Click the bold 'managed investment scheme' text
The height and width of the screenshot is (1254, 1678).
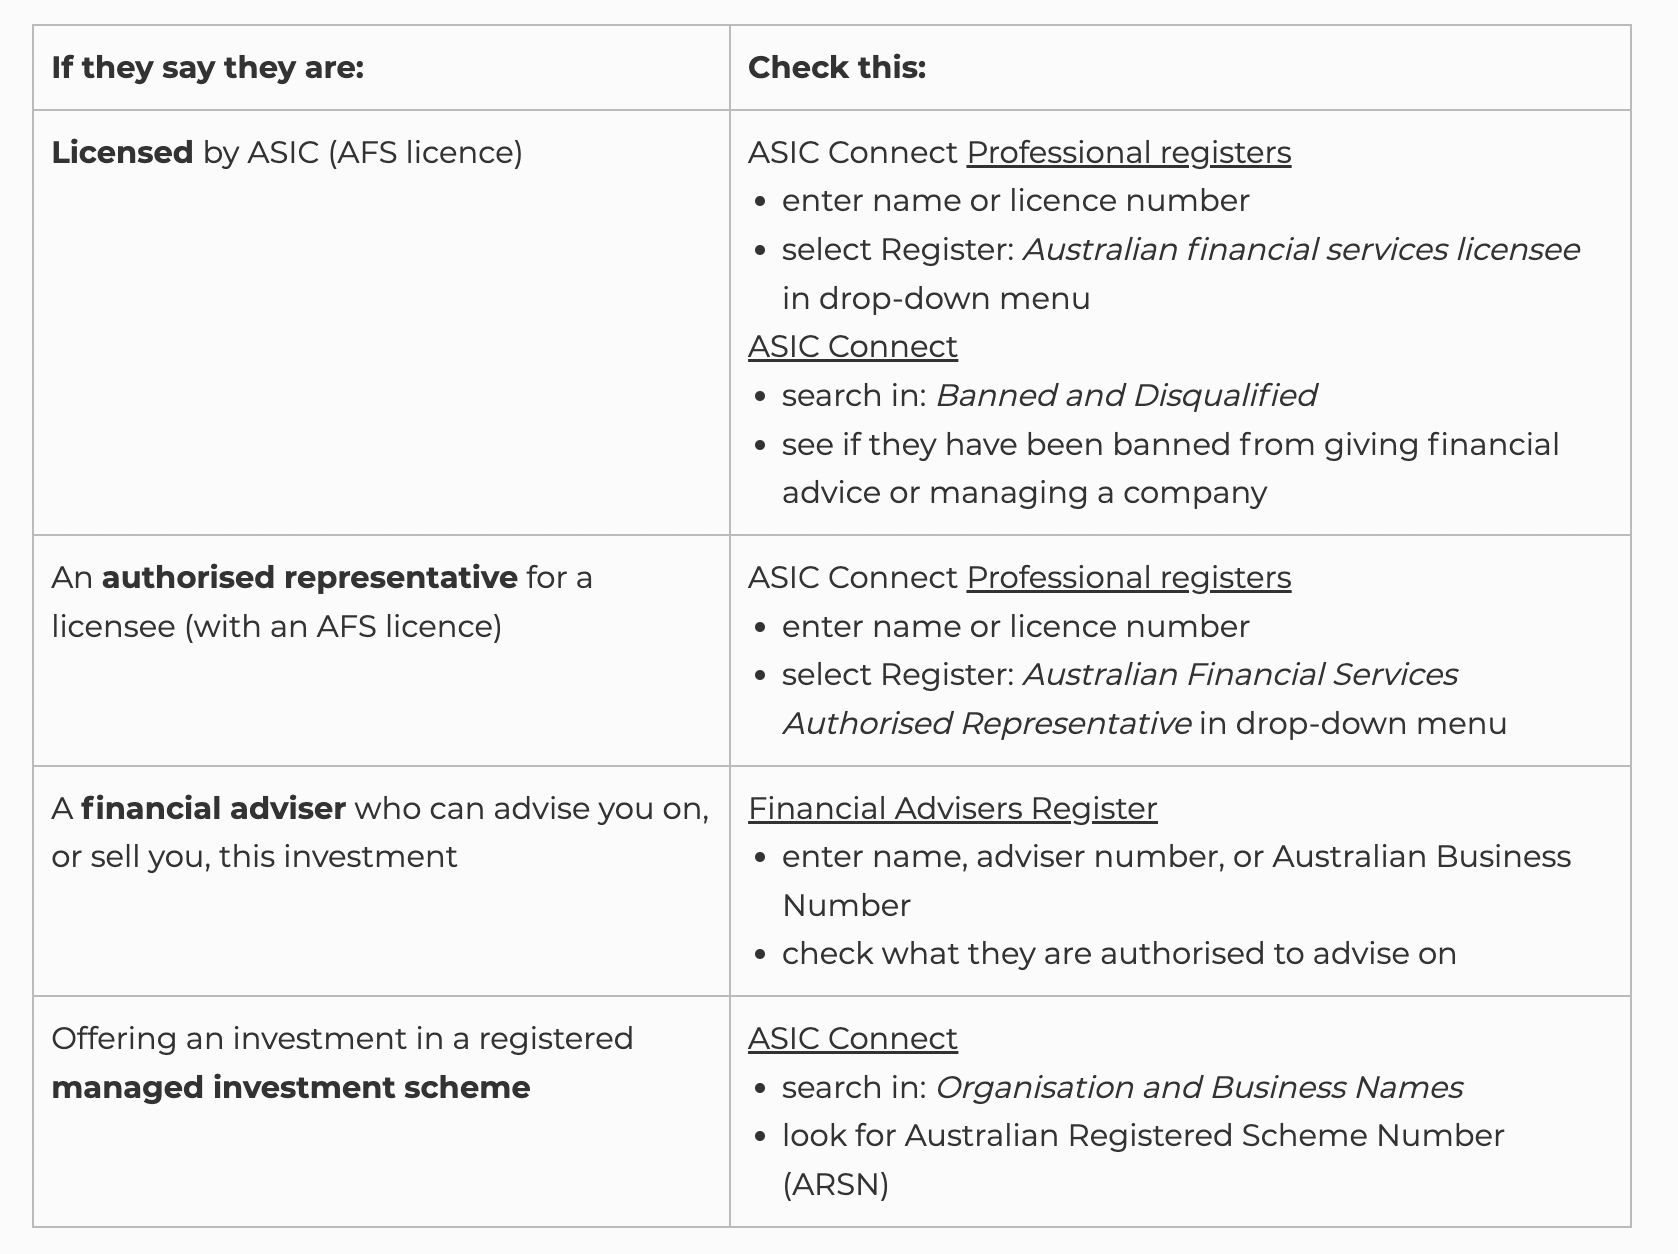(x=290, y=1088)
